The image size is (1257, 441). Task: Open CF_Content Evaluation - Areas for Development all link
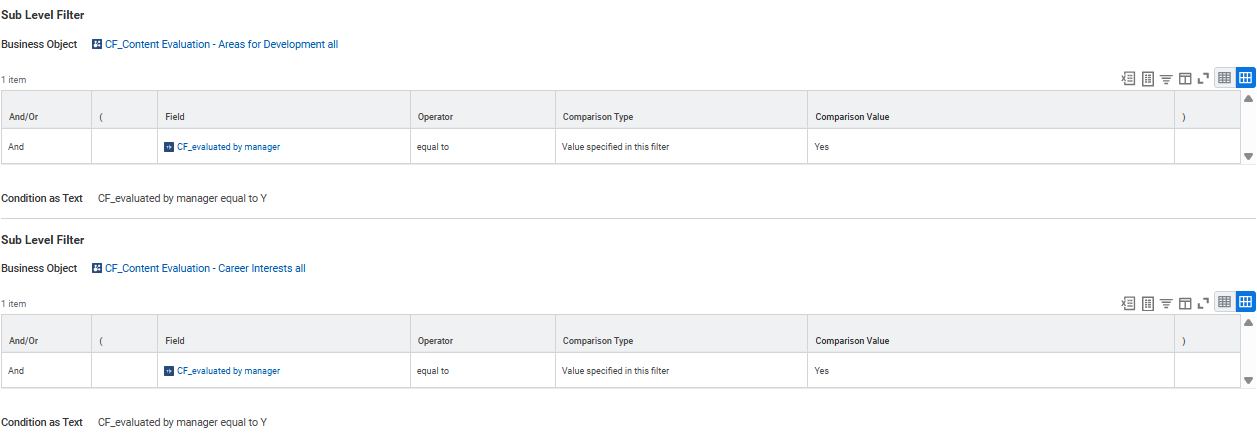click(221, 45)
